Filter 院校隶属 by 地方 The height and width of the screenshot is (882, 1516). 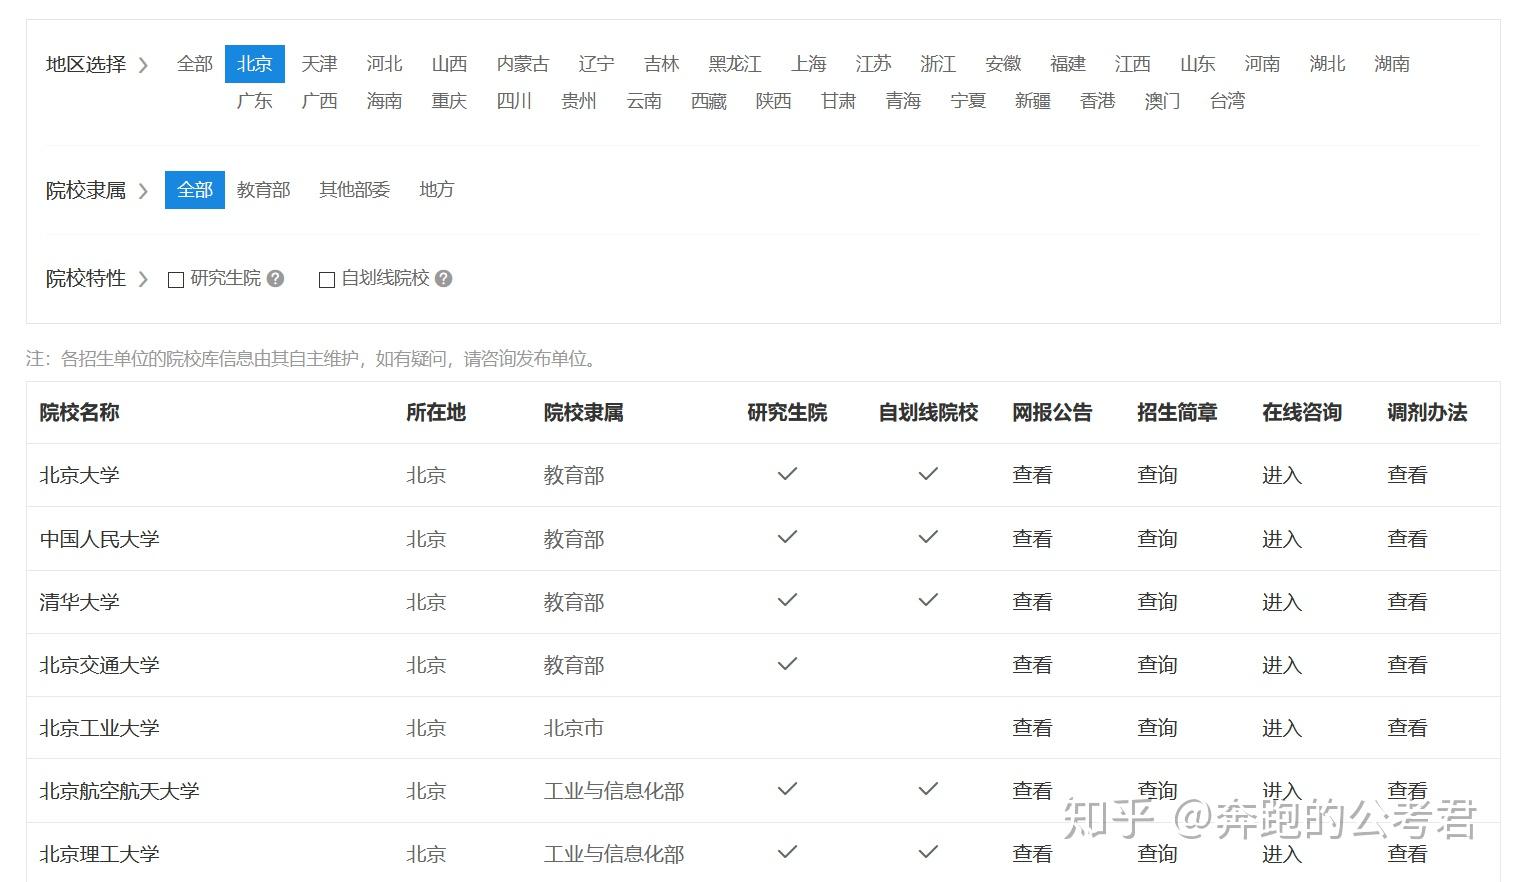437,190
